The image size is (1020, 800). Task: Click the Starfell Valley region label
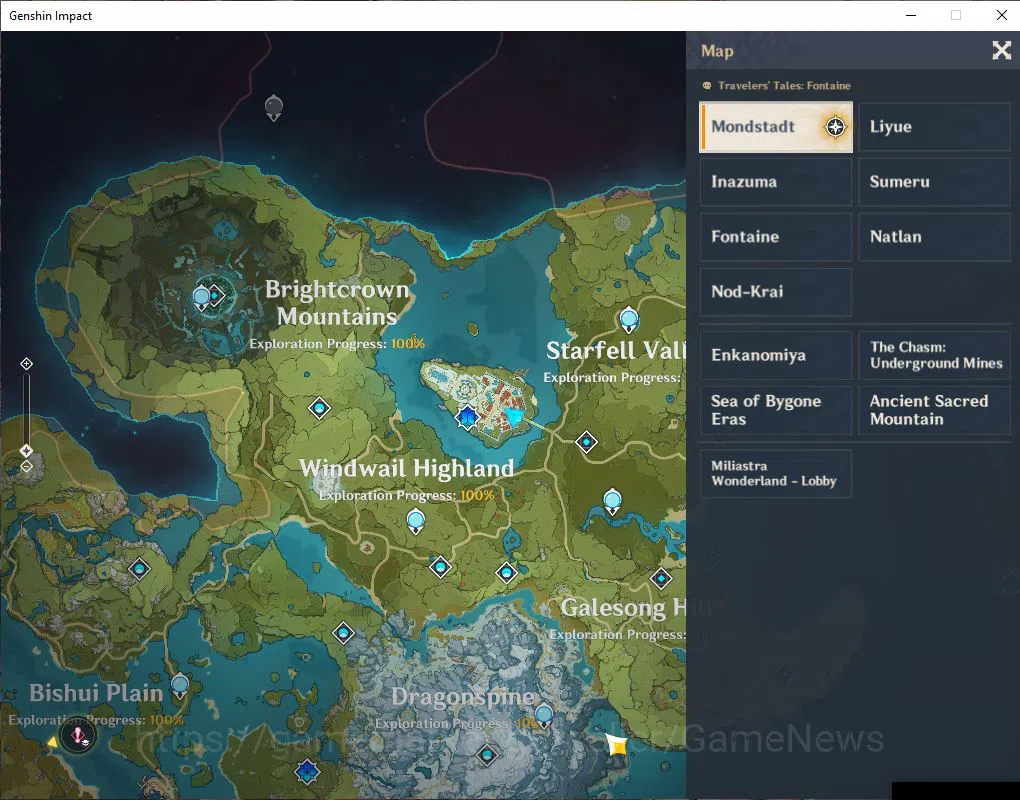point(615,351)
